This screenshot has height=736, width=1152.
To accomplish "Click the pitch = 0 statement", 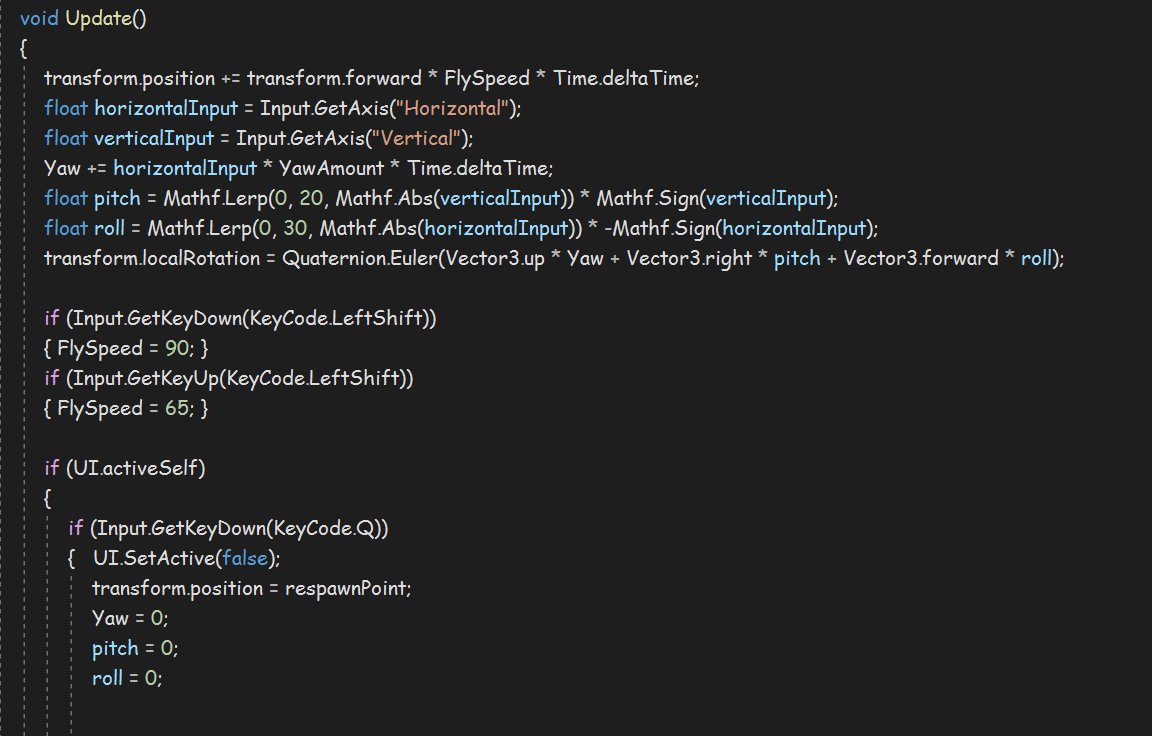I will coord(134,649).
